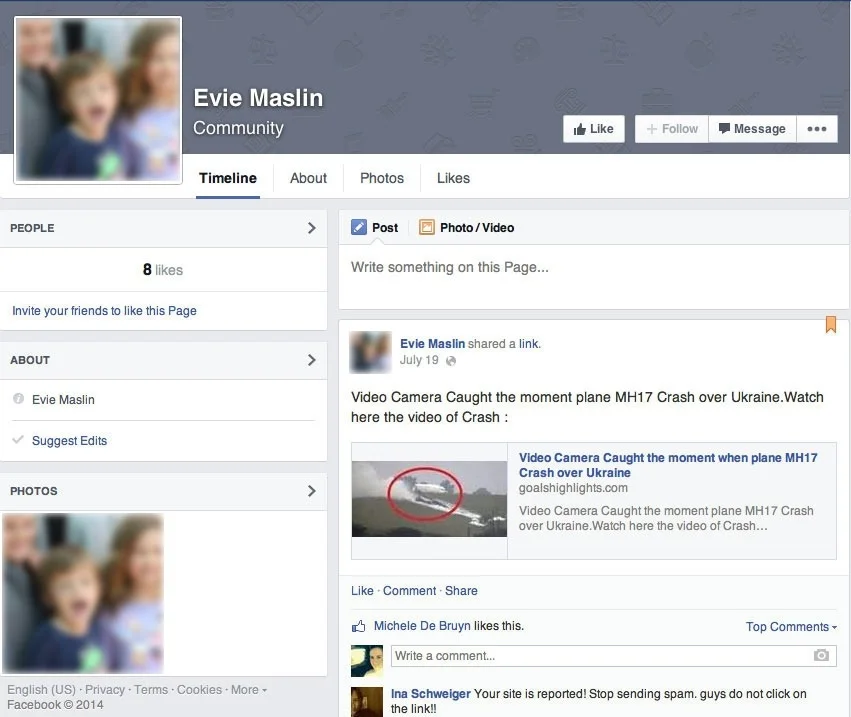Click the info icon next to Evie Maslin

coord(18,399)
